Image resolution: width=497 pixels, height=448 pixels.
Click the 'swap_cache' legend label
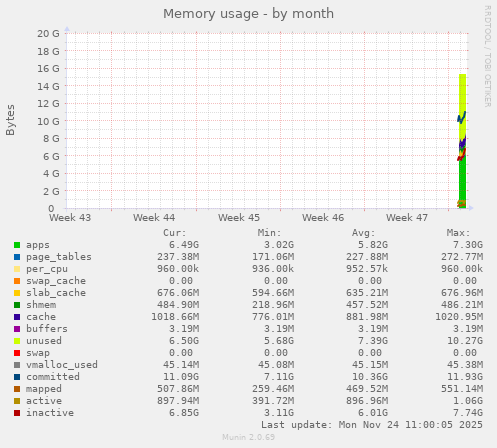click(x=56, y=281)
